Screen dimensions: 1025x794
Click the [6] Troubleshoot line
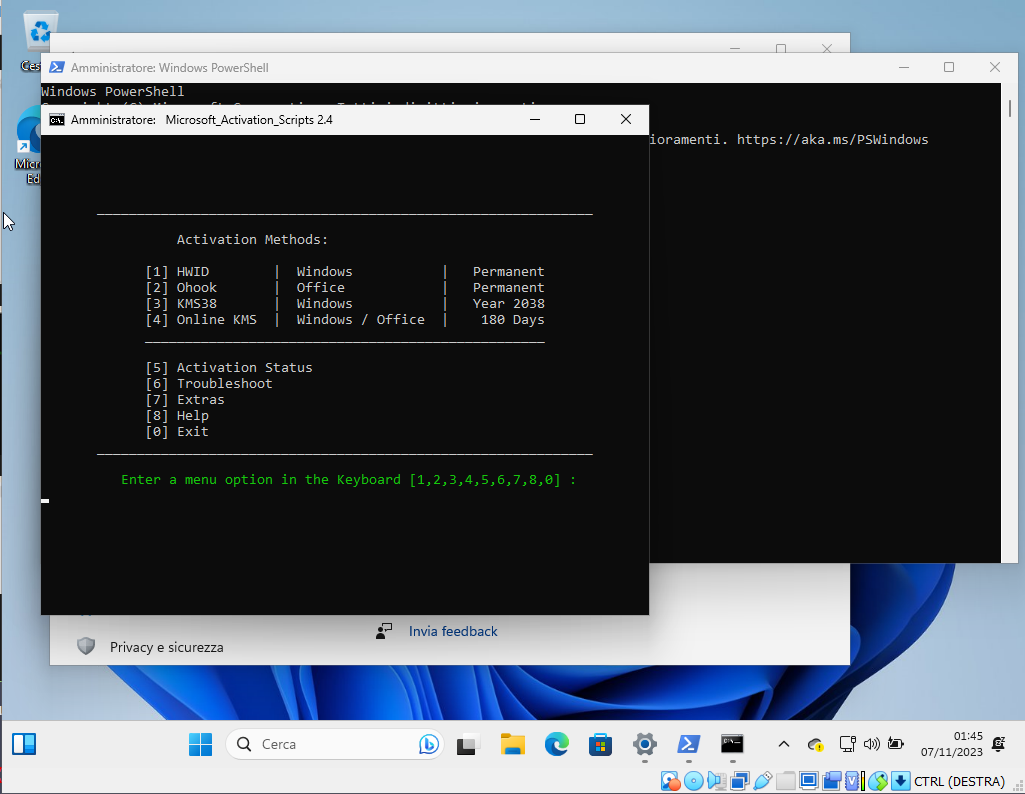209,384
